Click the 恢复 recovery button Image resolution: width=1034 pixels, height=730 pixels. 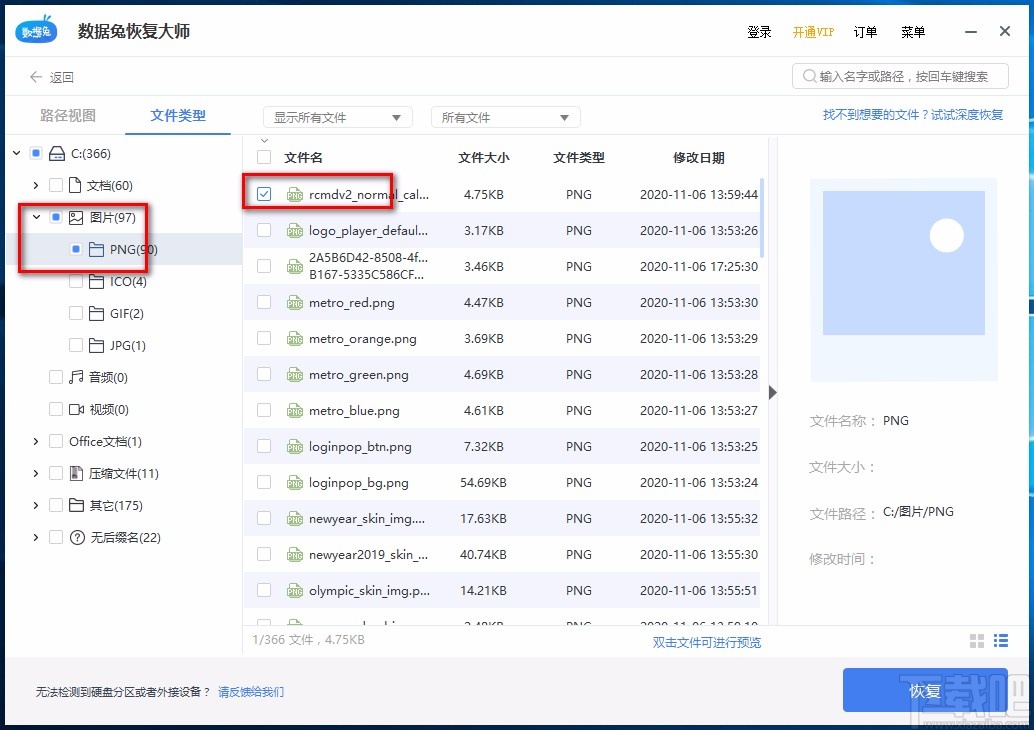pyautogui.click(x=925, y=690)
